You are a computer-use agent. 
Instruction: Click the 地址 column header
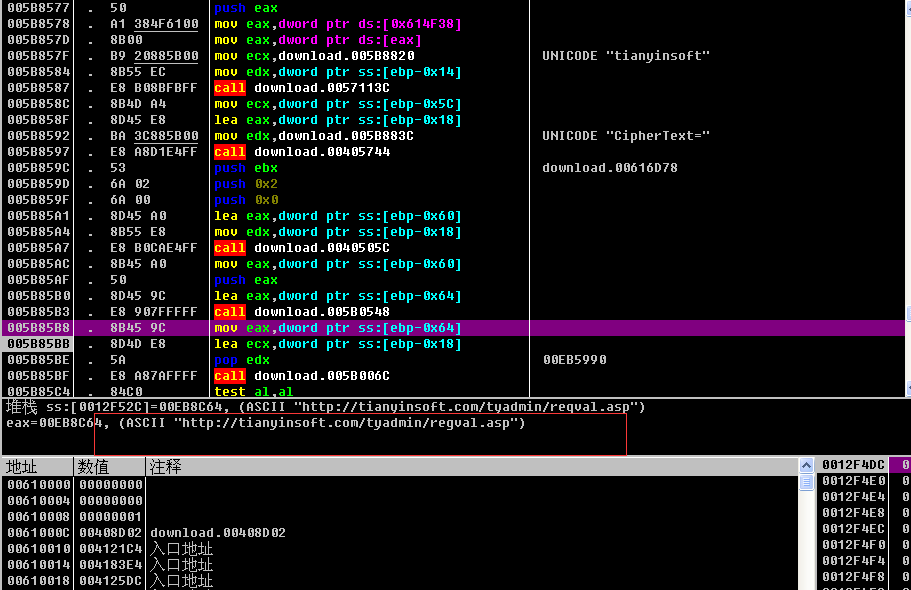coord(38,467)
